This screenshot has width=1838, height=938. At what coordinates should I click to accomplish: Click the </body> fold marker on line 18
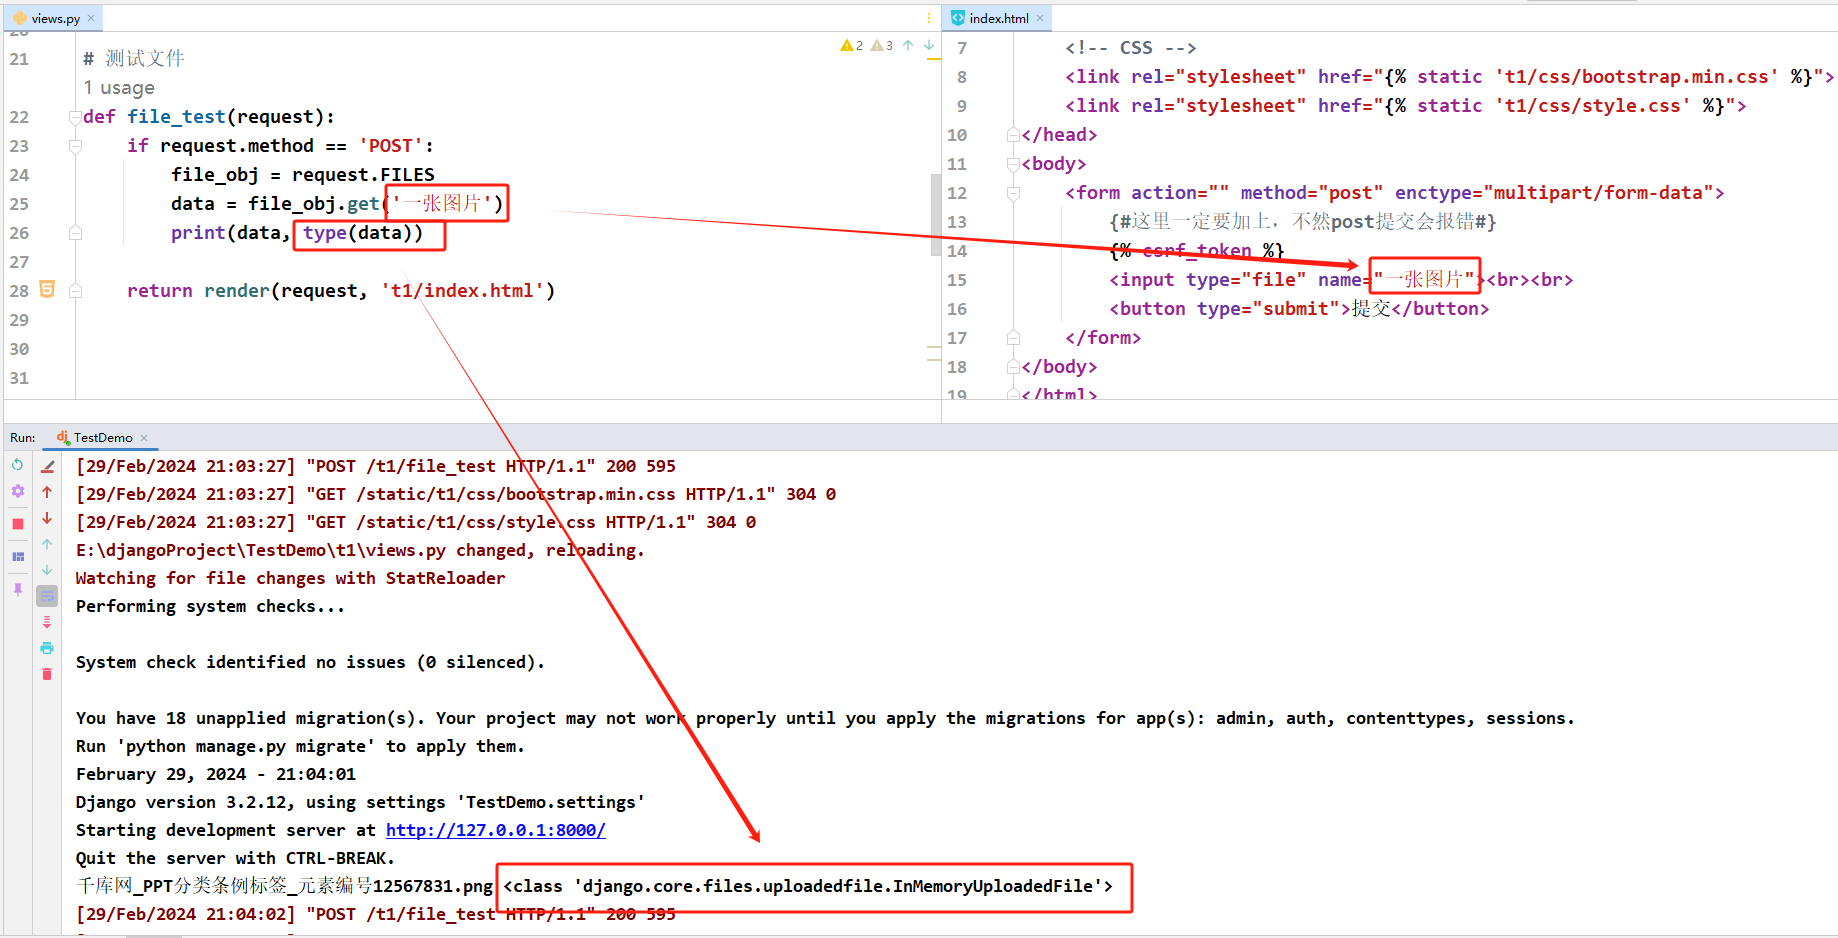(x=1013, y=367)
